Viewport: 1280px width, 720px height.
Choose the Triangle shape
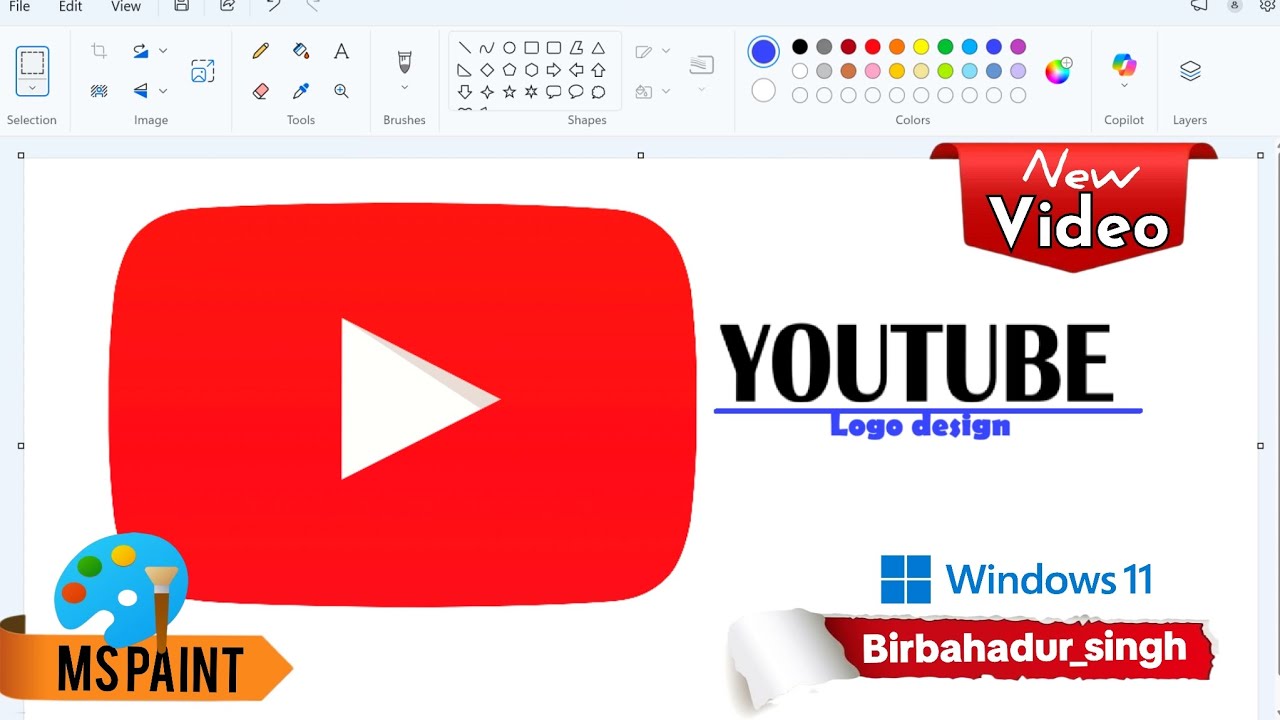(598, 48)
